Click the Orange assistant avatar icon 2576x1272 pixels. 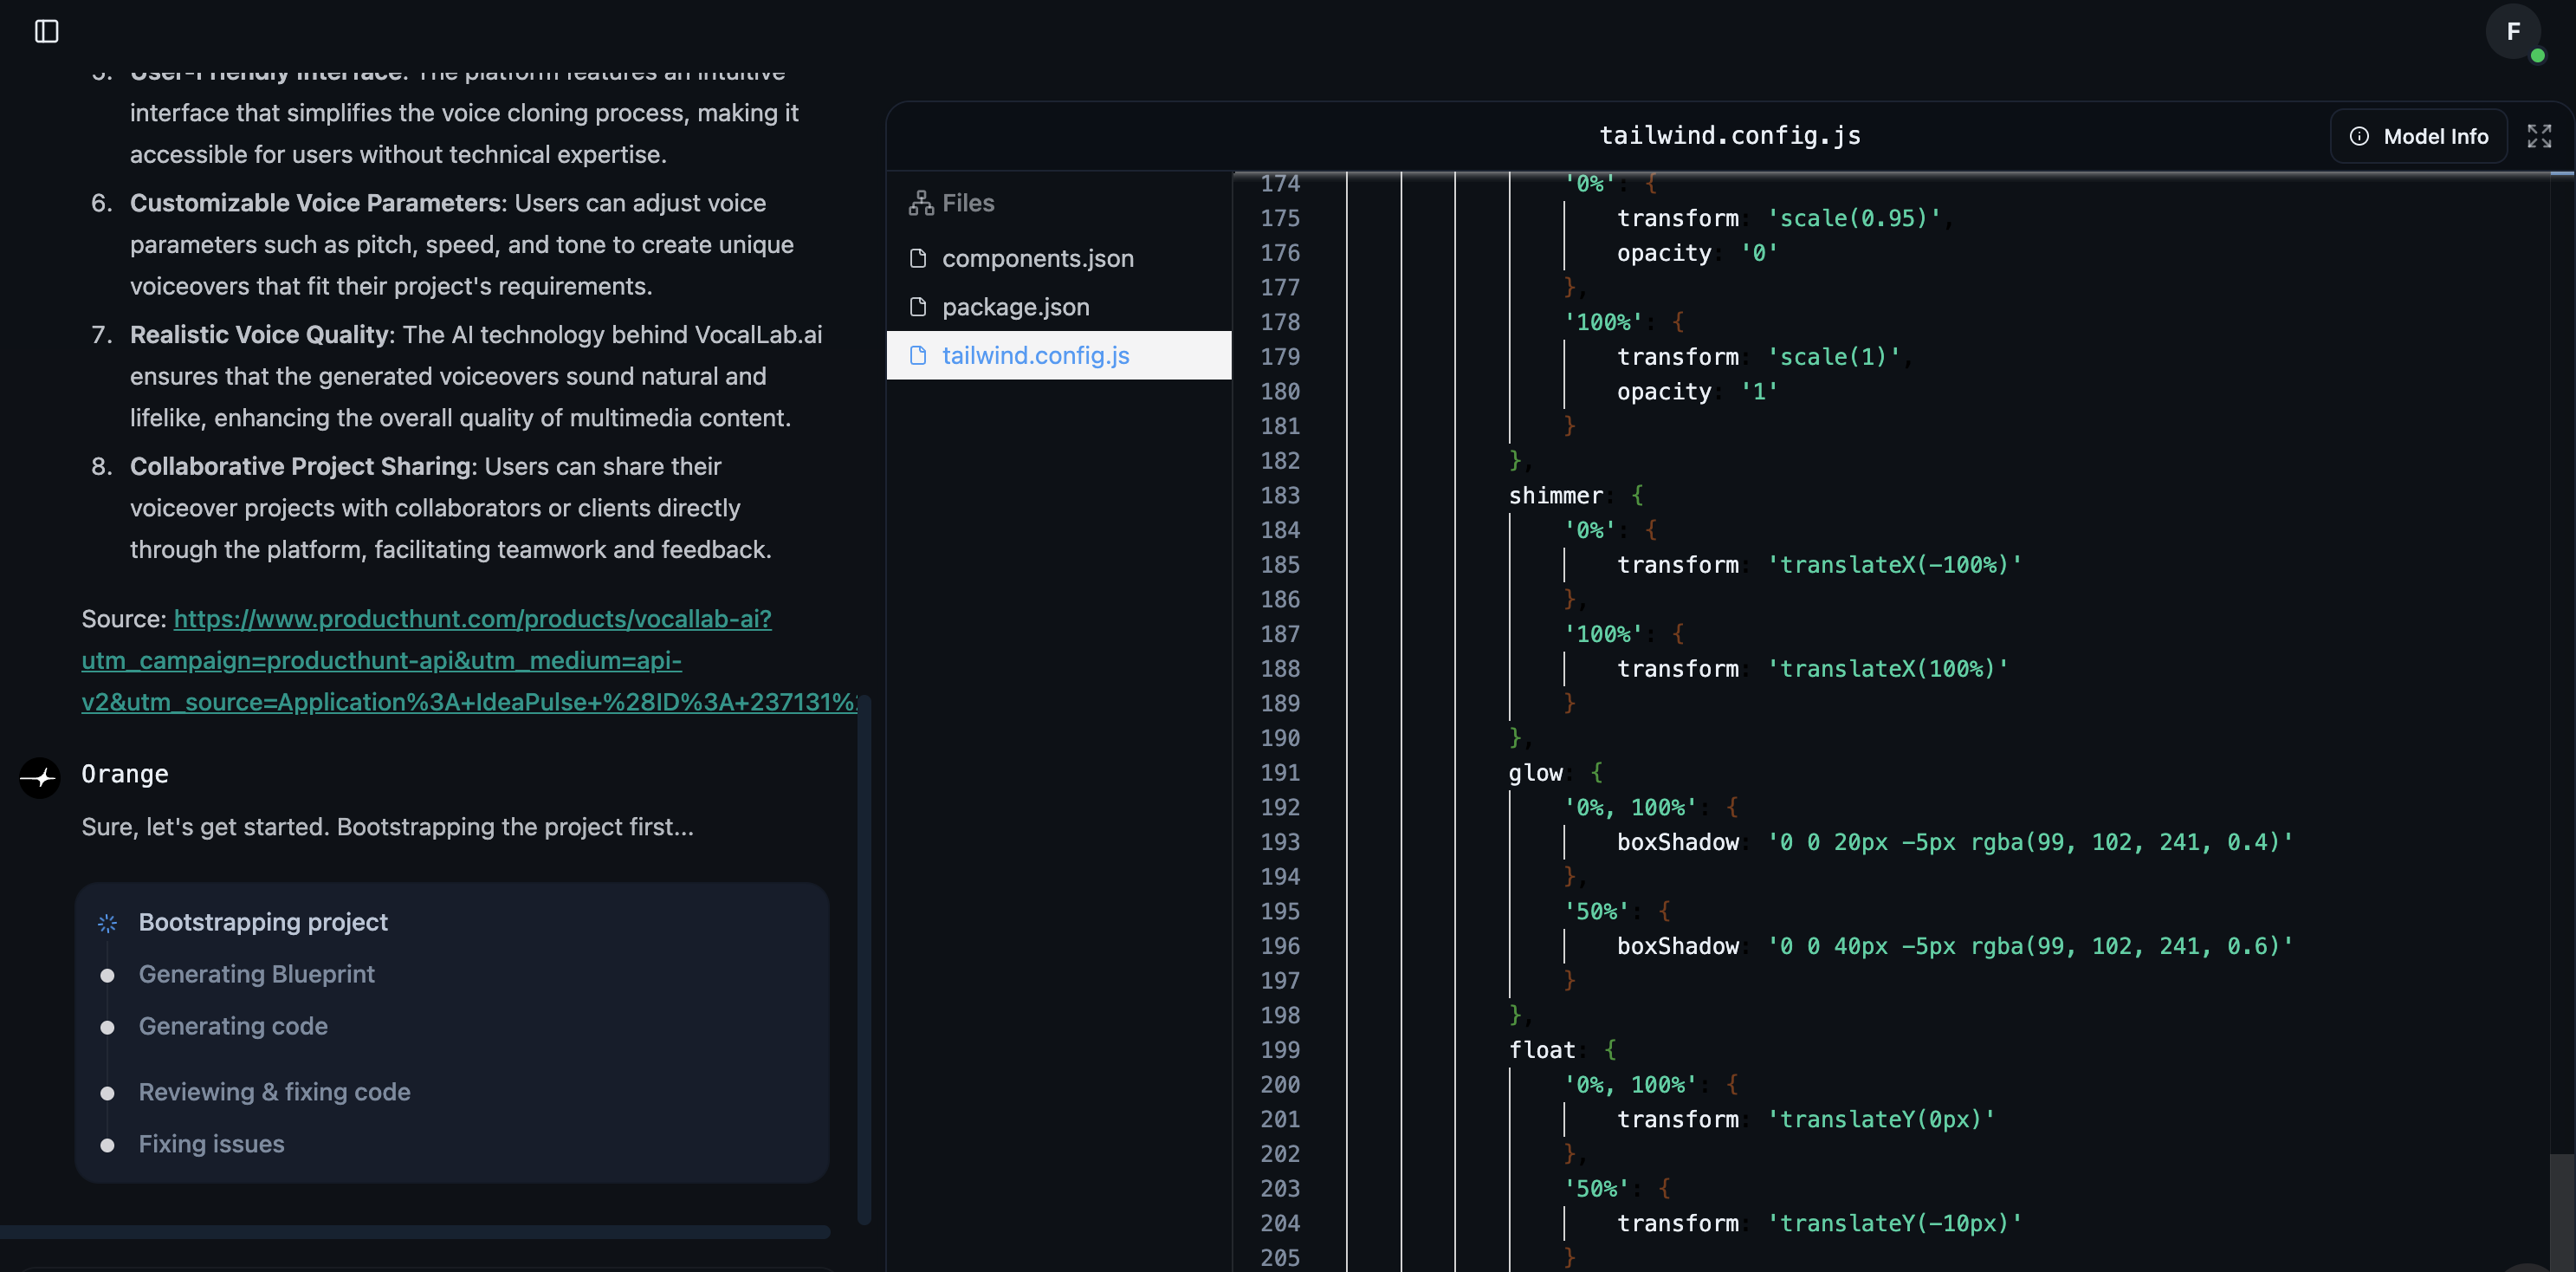tap(40, 777)
